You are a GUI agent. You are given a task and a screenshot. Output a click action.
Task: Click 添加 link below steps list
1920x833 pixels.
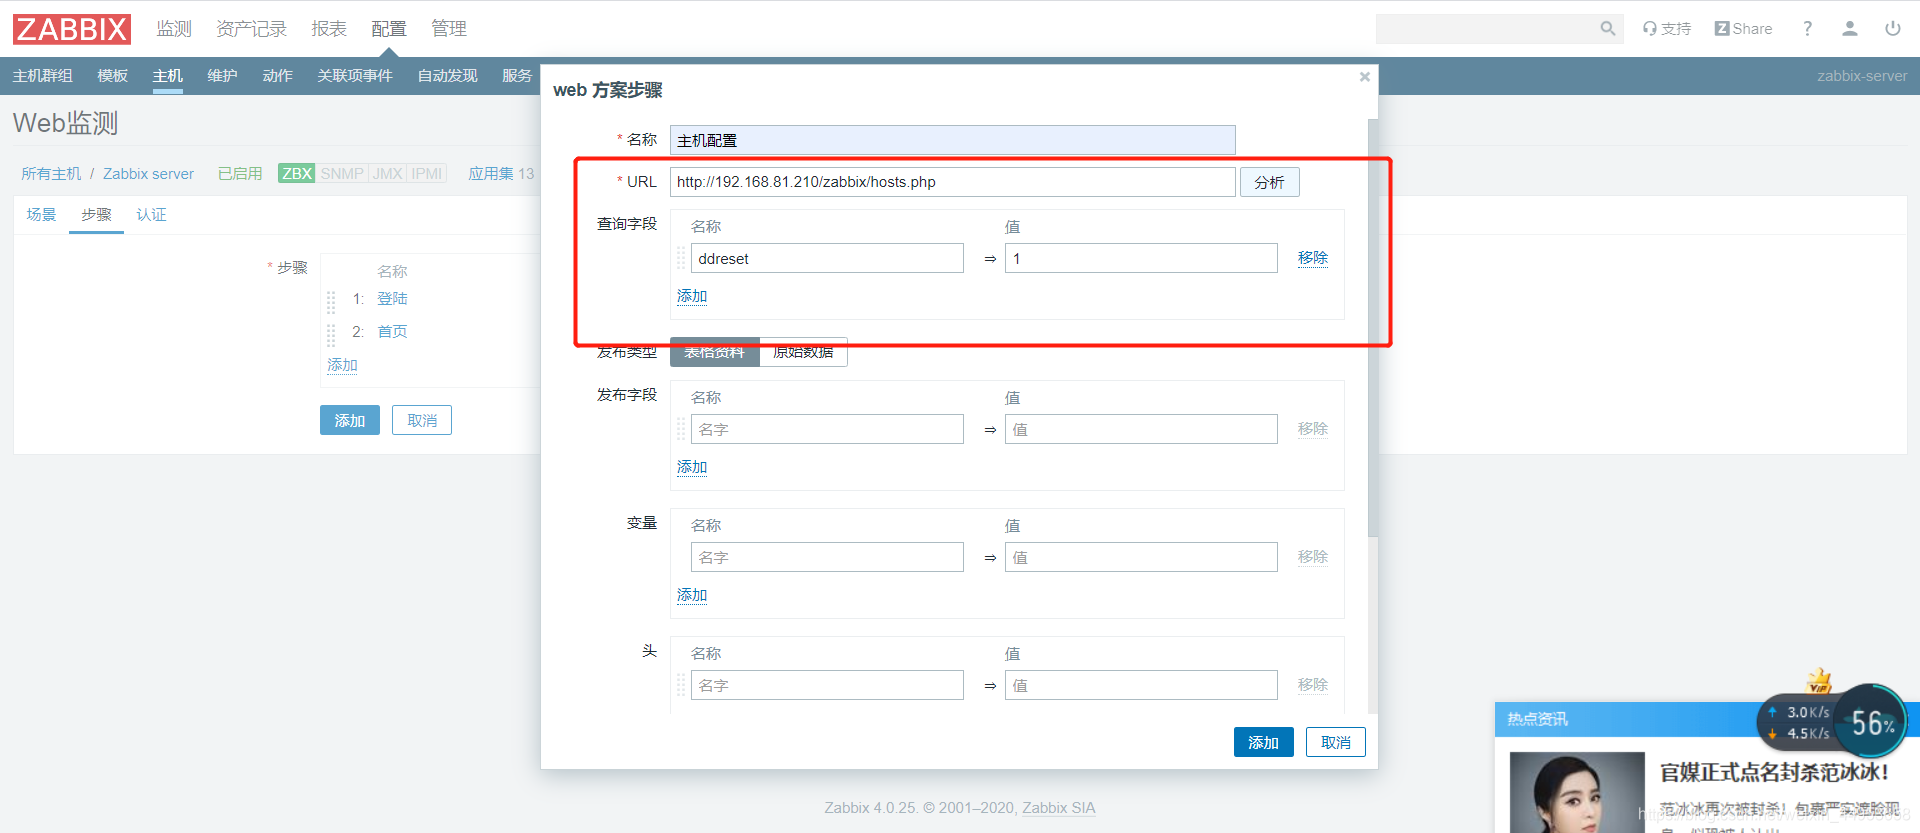point(342,365)
